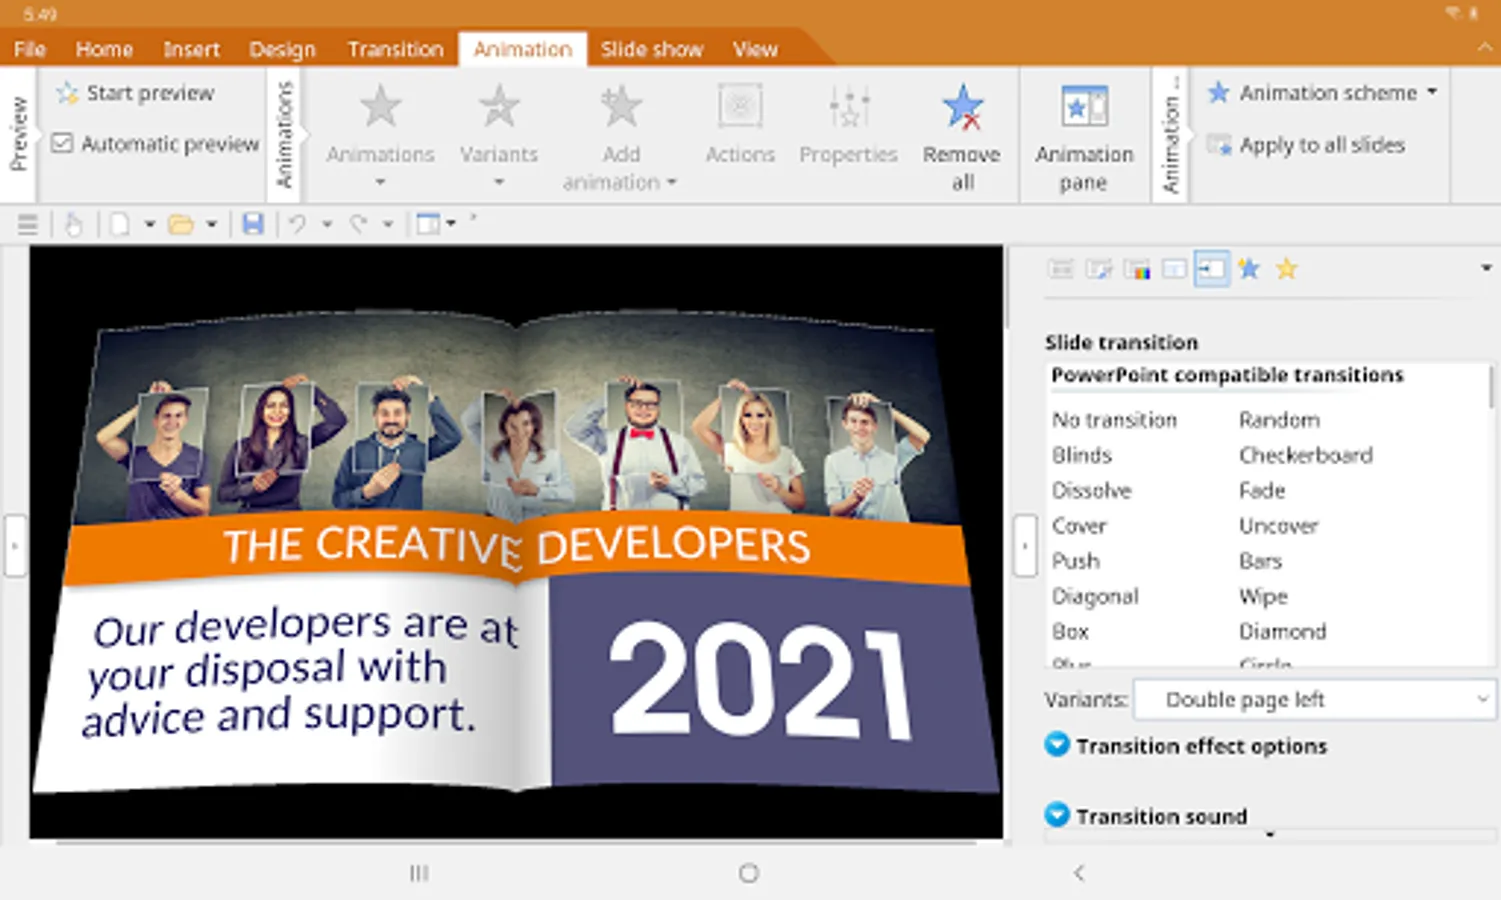Click the Start preview icon

coord(68,93)
